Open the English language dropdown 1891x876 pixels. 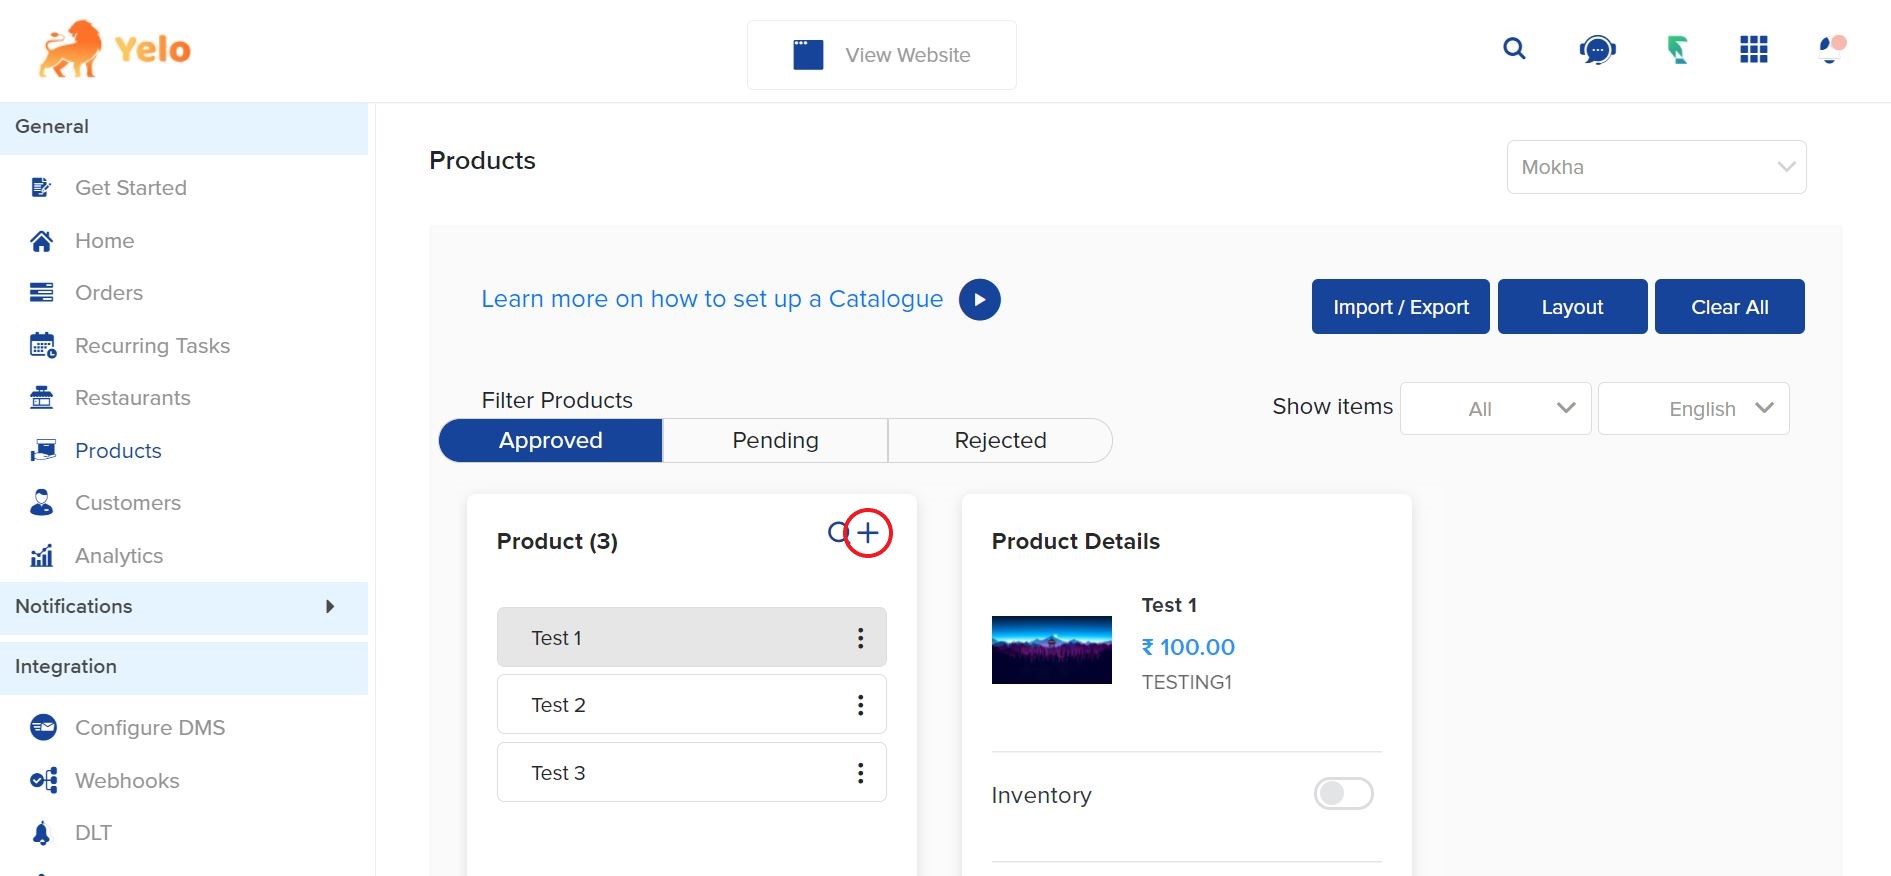(1693, 409)
